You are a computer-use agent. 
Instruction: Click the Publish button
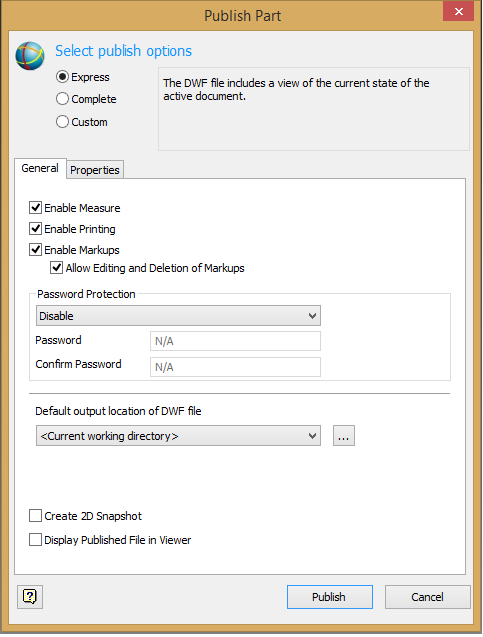click(329, 596)
